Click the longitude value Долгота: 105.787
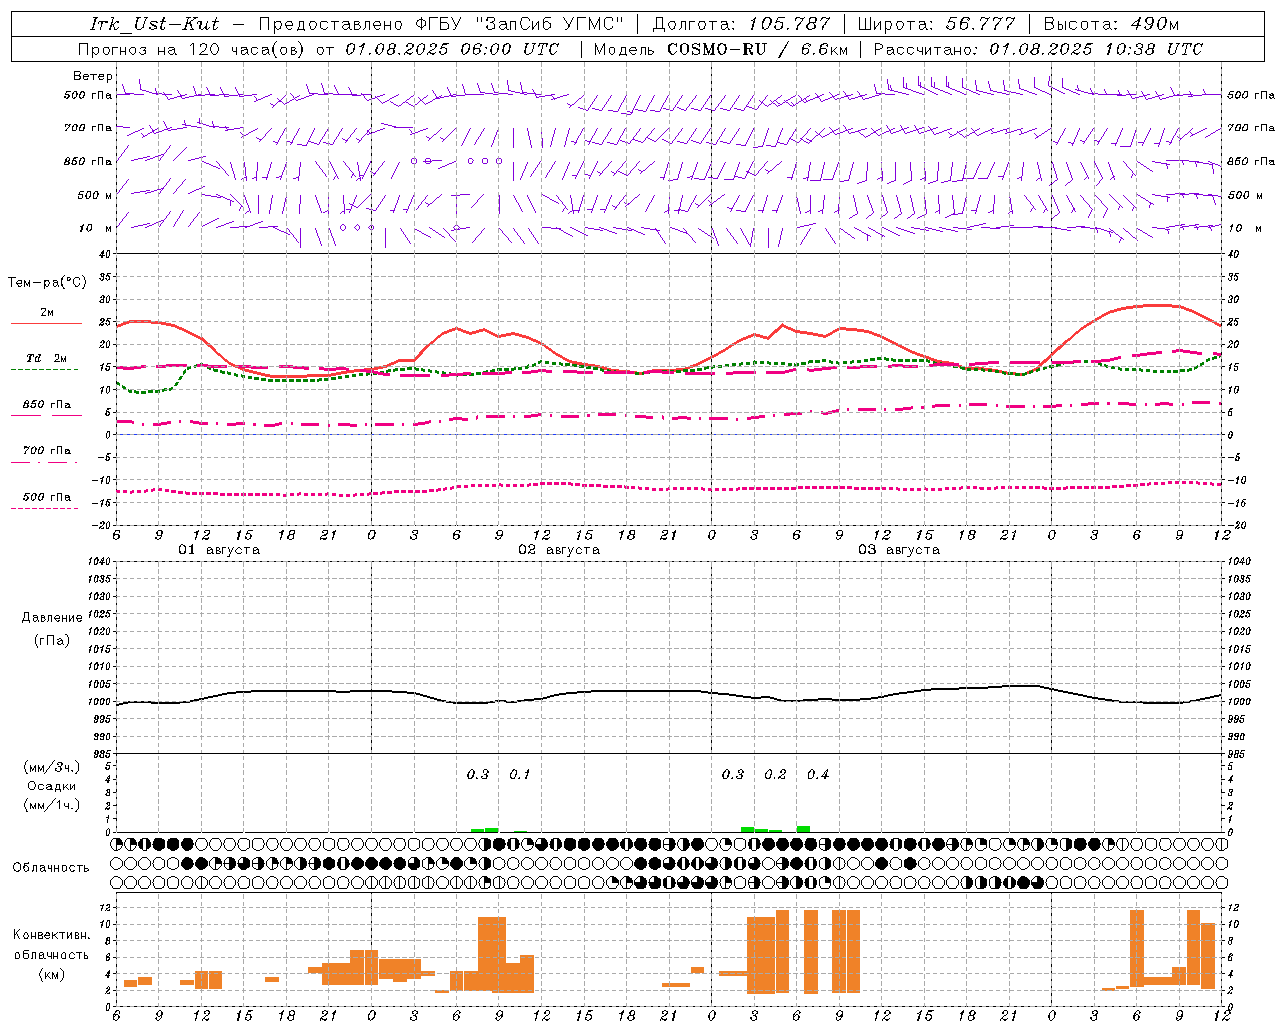Image resolution: width=1280 pixels, height=1024 pixels. pyautogui.click(x=741, y=24)
